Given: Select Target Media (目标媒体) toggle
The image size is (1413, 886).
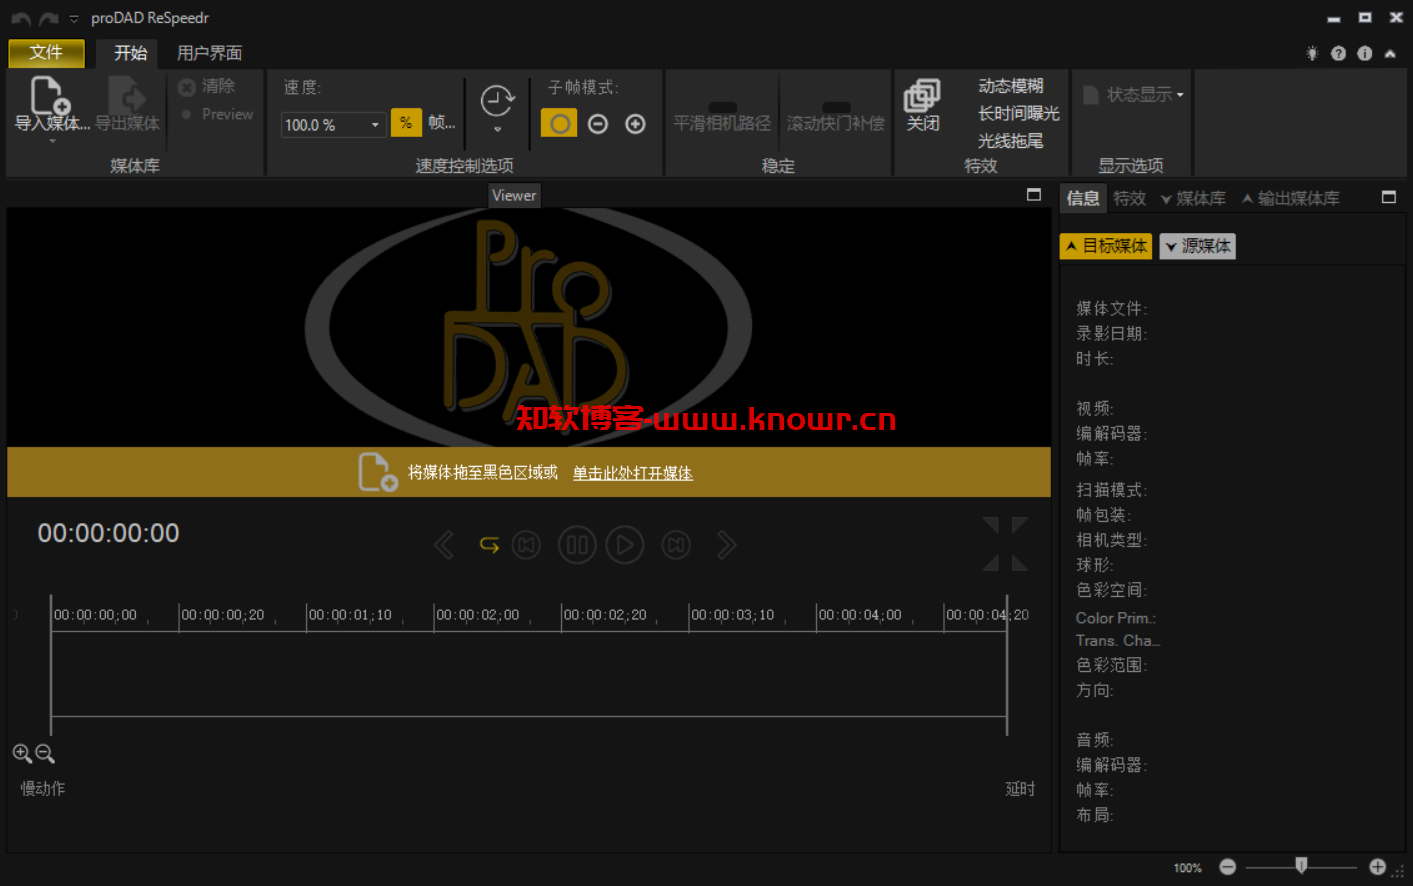Looking at the screenshot, I should click(1106, 246).
